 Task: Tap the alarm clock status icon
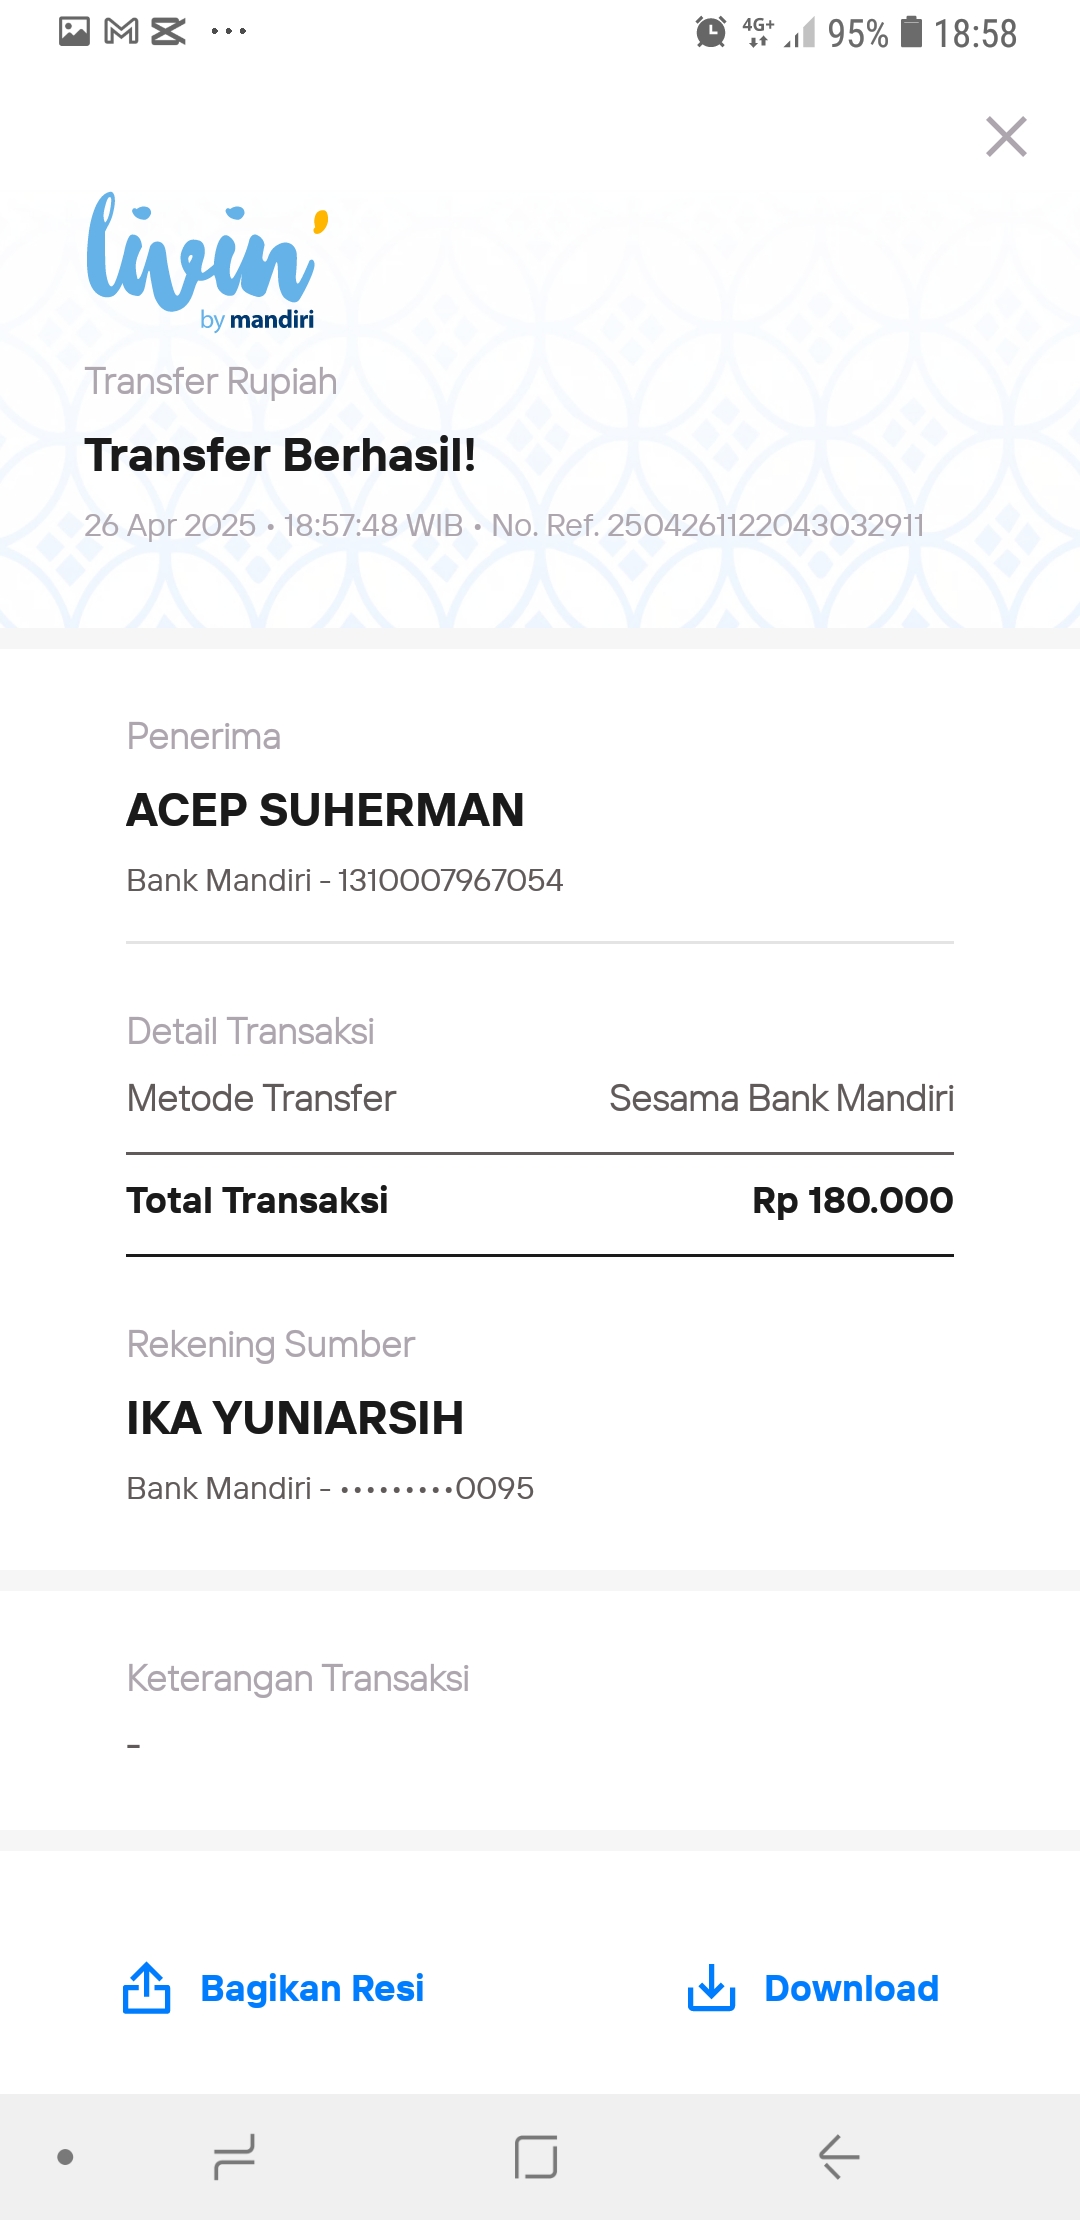tap(711, 32)
